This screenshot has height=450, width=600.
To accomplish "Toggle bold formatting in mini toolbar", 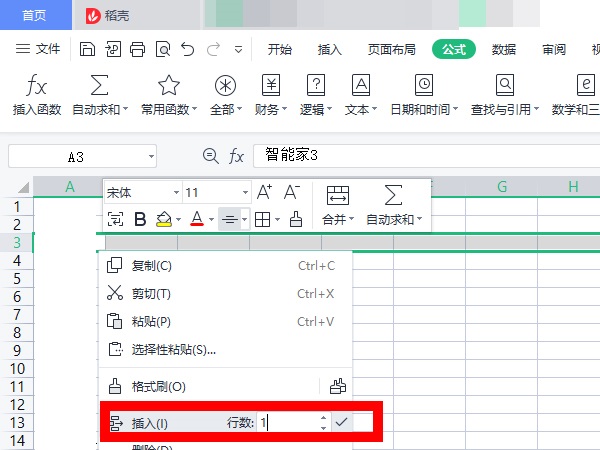I will [140, 219].
